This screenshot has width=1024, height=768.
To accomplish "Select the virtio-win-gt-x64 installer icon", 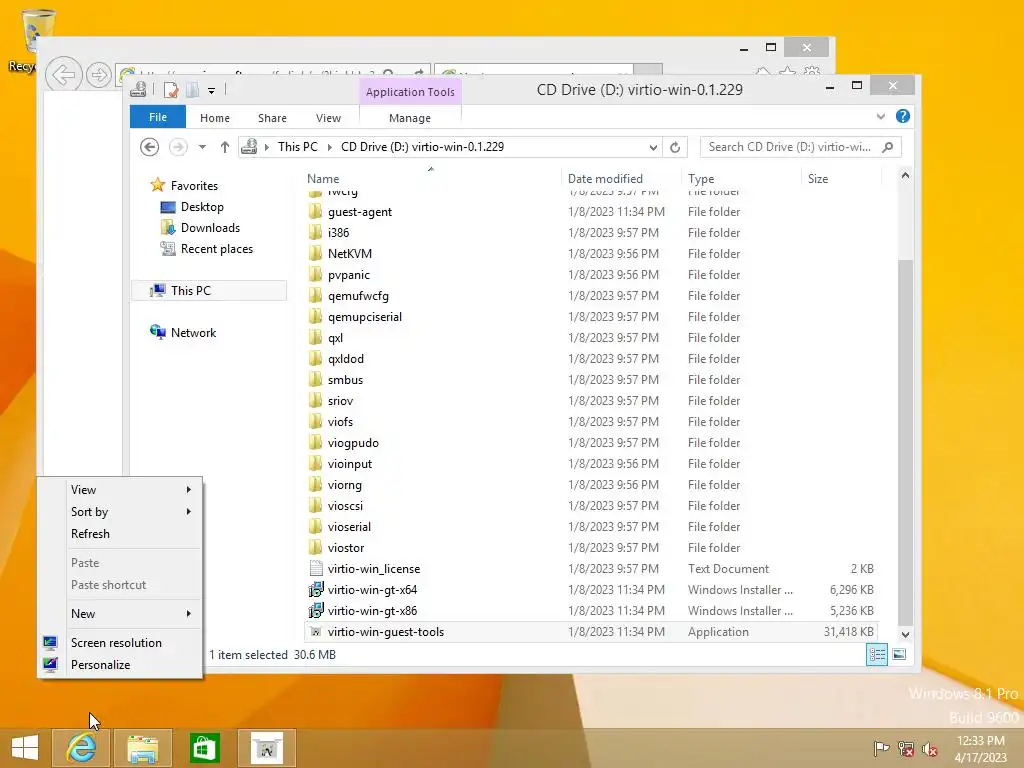I will point(315,590).
